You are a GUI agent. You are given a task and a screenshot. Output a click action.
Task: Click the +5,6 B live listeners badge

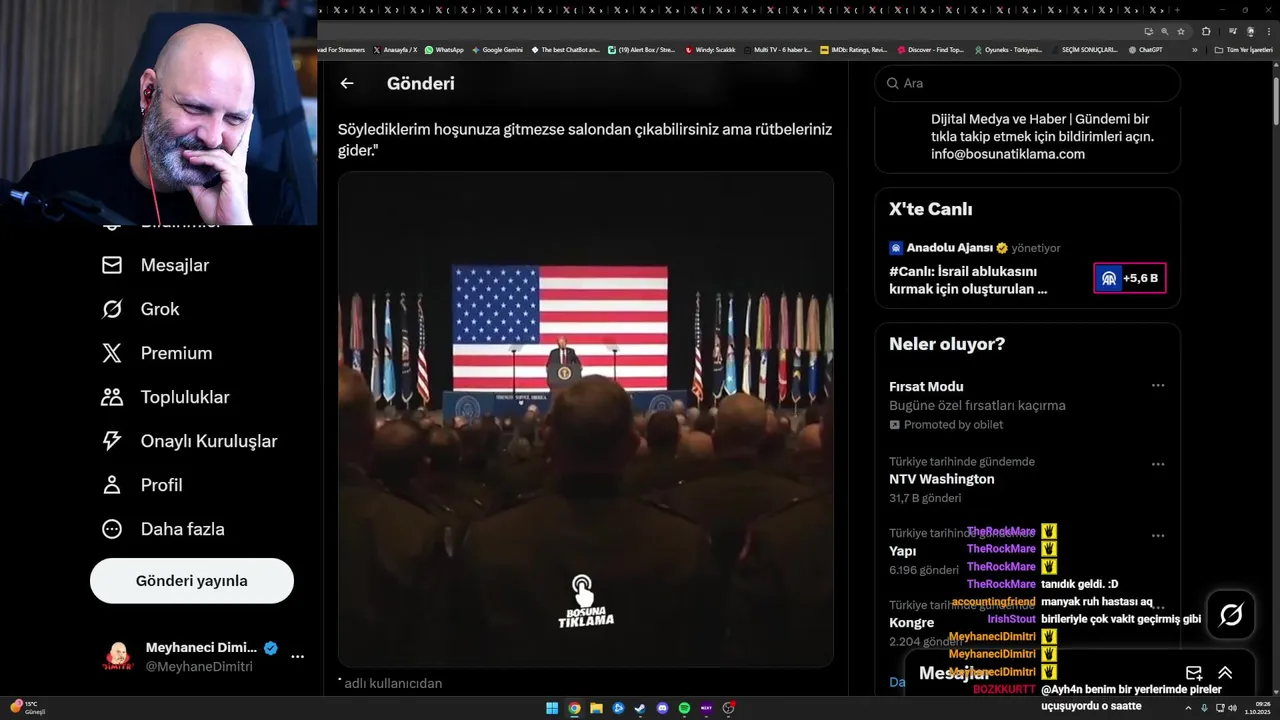point(1129,278)
